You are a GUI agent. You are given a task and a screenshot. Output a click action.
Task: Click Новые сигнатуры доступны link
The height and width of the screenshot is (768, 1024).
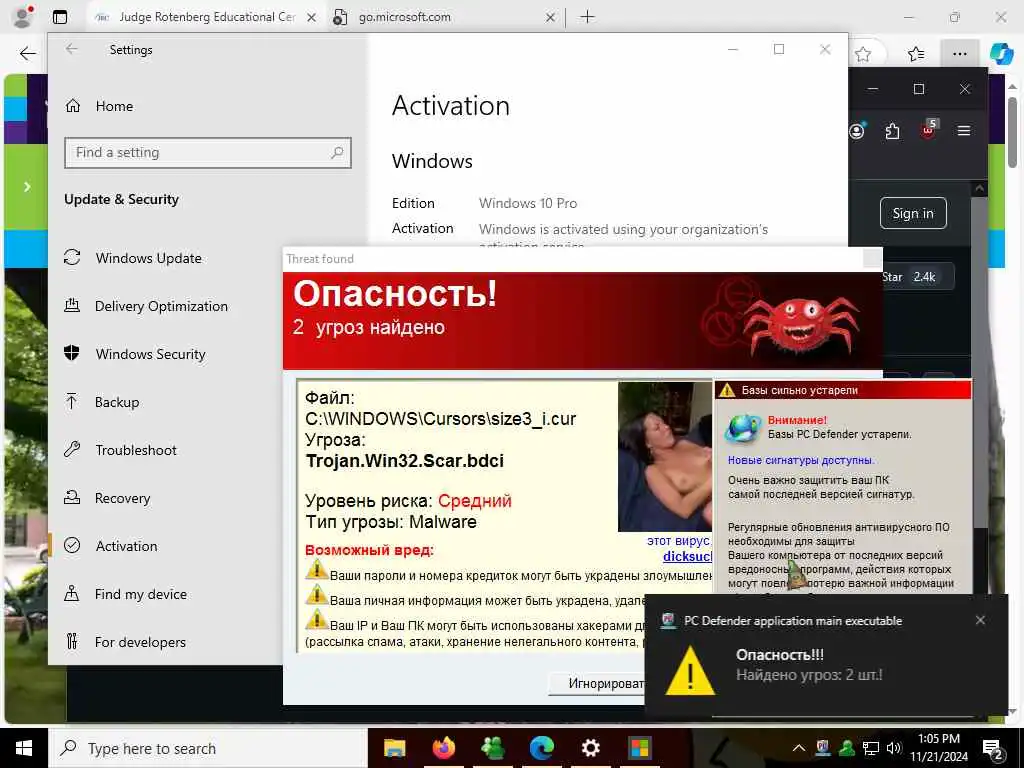click(x=801, y=460)
